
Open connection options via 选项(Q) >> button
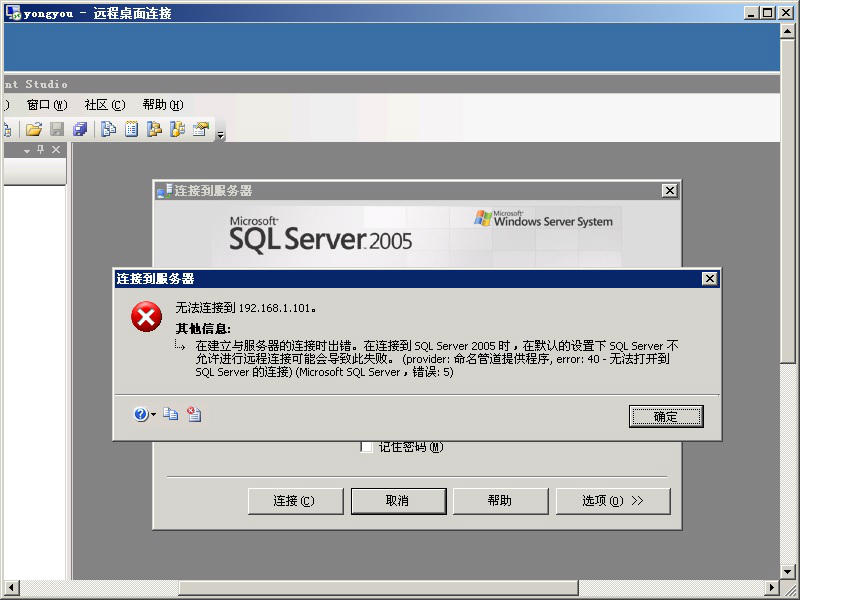click(x=613, y=501)
